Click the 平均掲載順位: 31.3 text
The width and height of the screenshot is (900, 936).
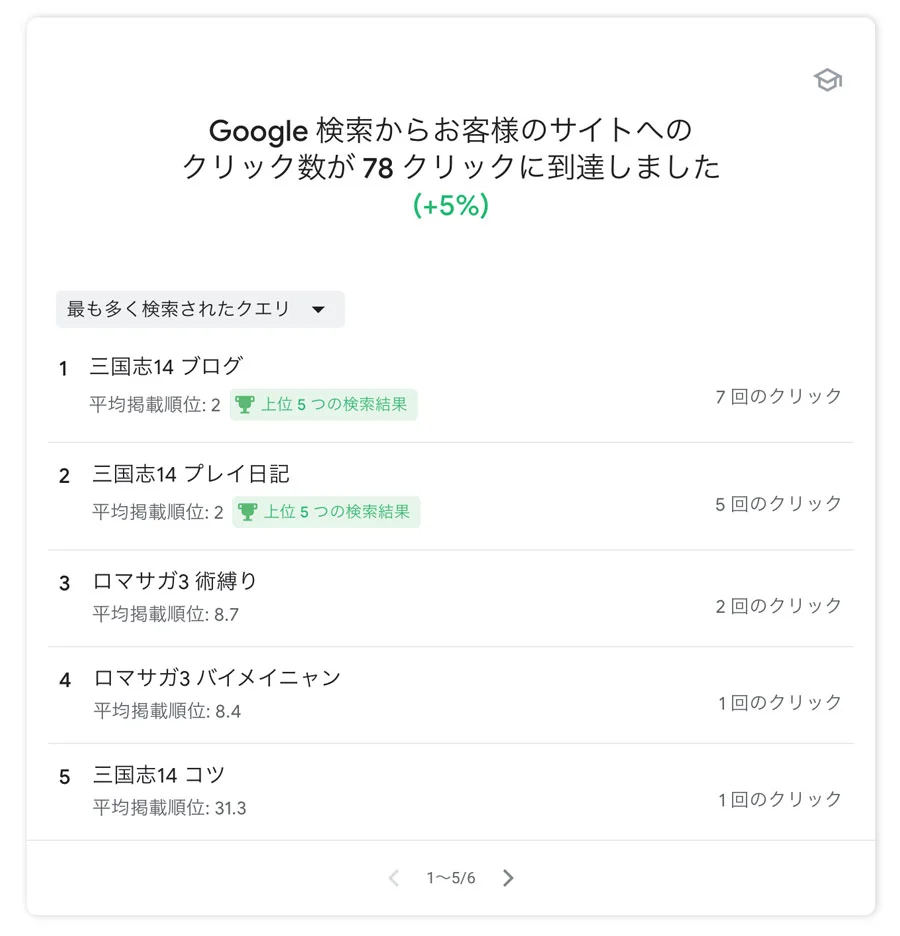[x=170, y=808]
